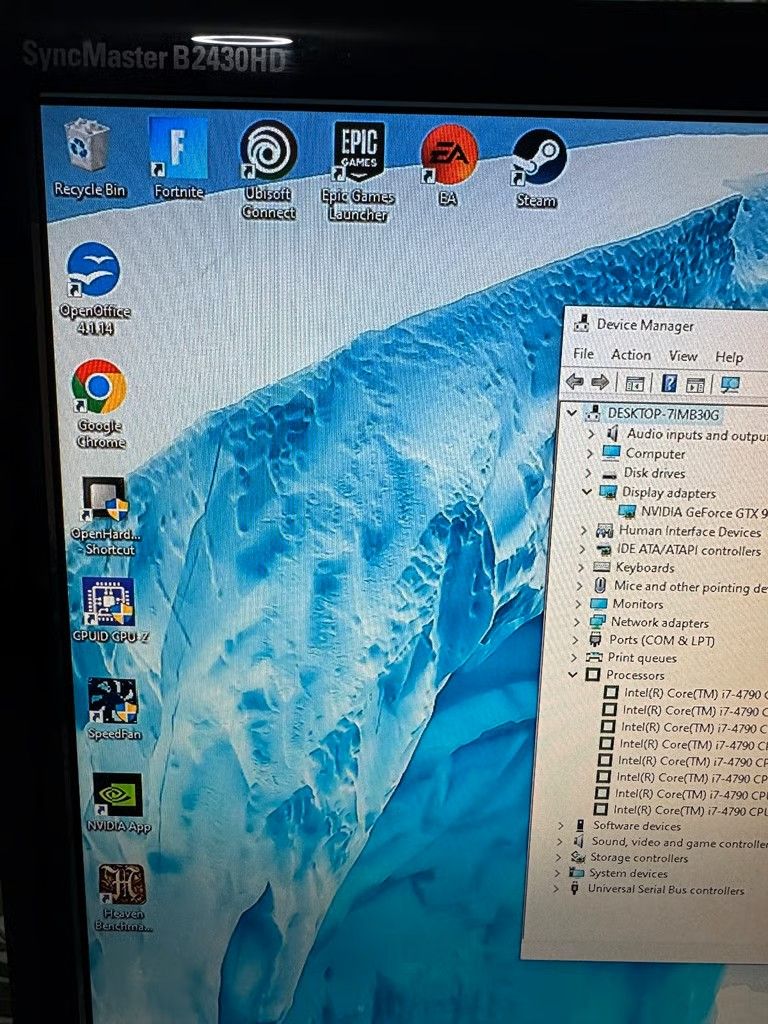Expand the Disk drives category arrow
Screen dimensions: 768x1024
click(x=588, y=472)
